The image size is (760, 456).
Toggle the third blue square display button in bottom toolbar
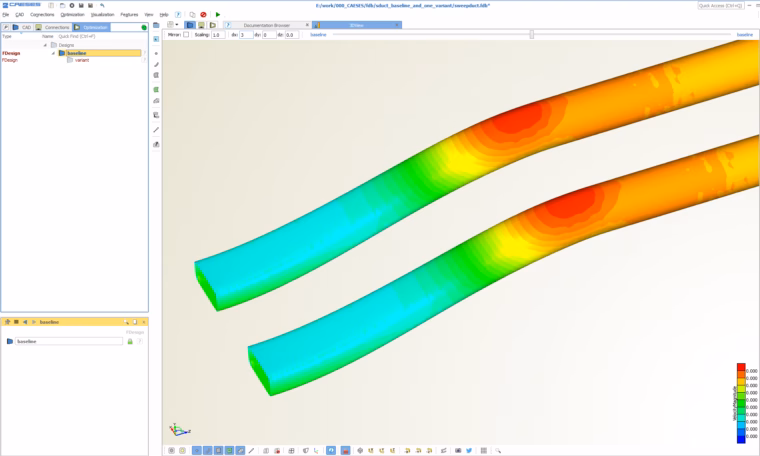tap(219, 451)
